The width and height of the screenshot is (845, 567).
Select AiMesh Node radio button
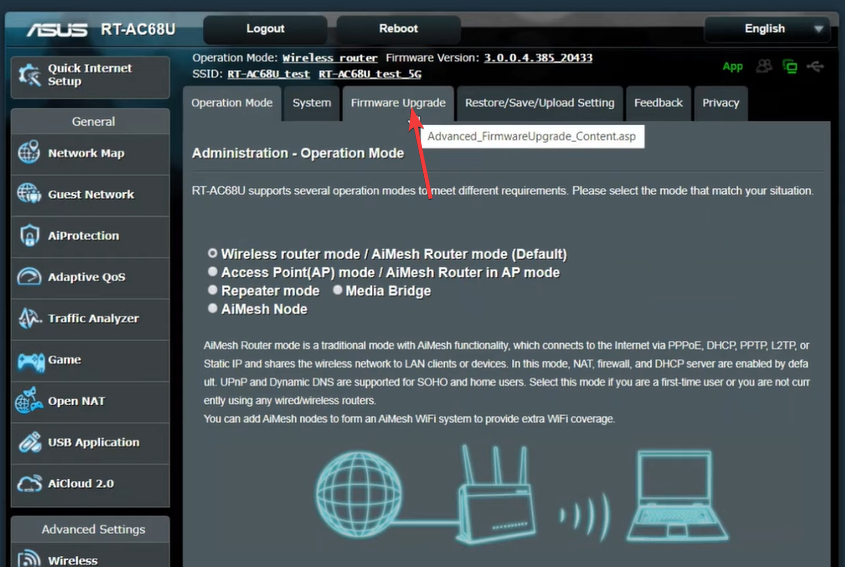click(x=213, y=308)
